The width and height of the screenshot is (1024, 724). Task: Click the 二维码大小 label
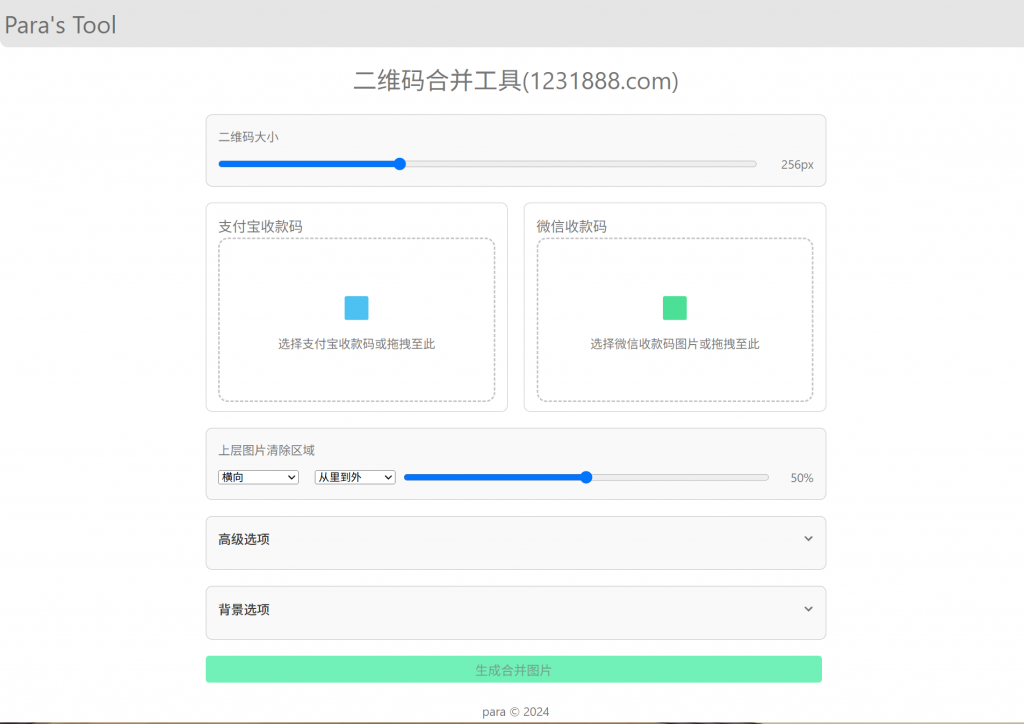click(248, 137)
